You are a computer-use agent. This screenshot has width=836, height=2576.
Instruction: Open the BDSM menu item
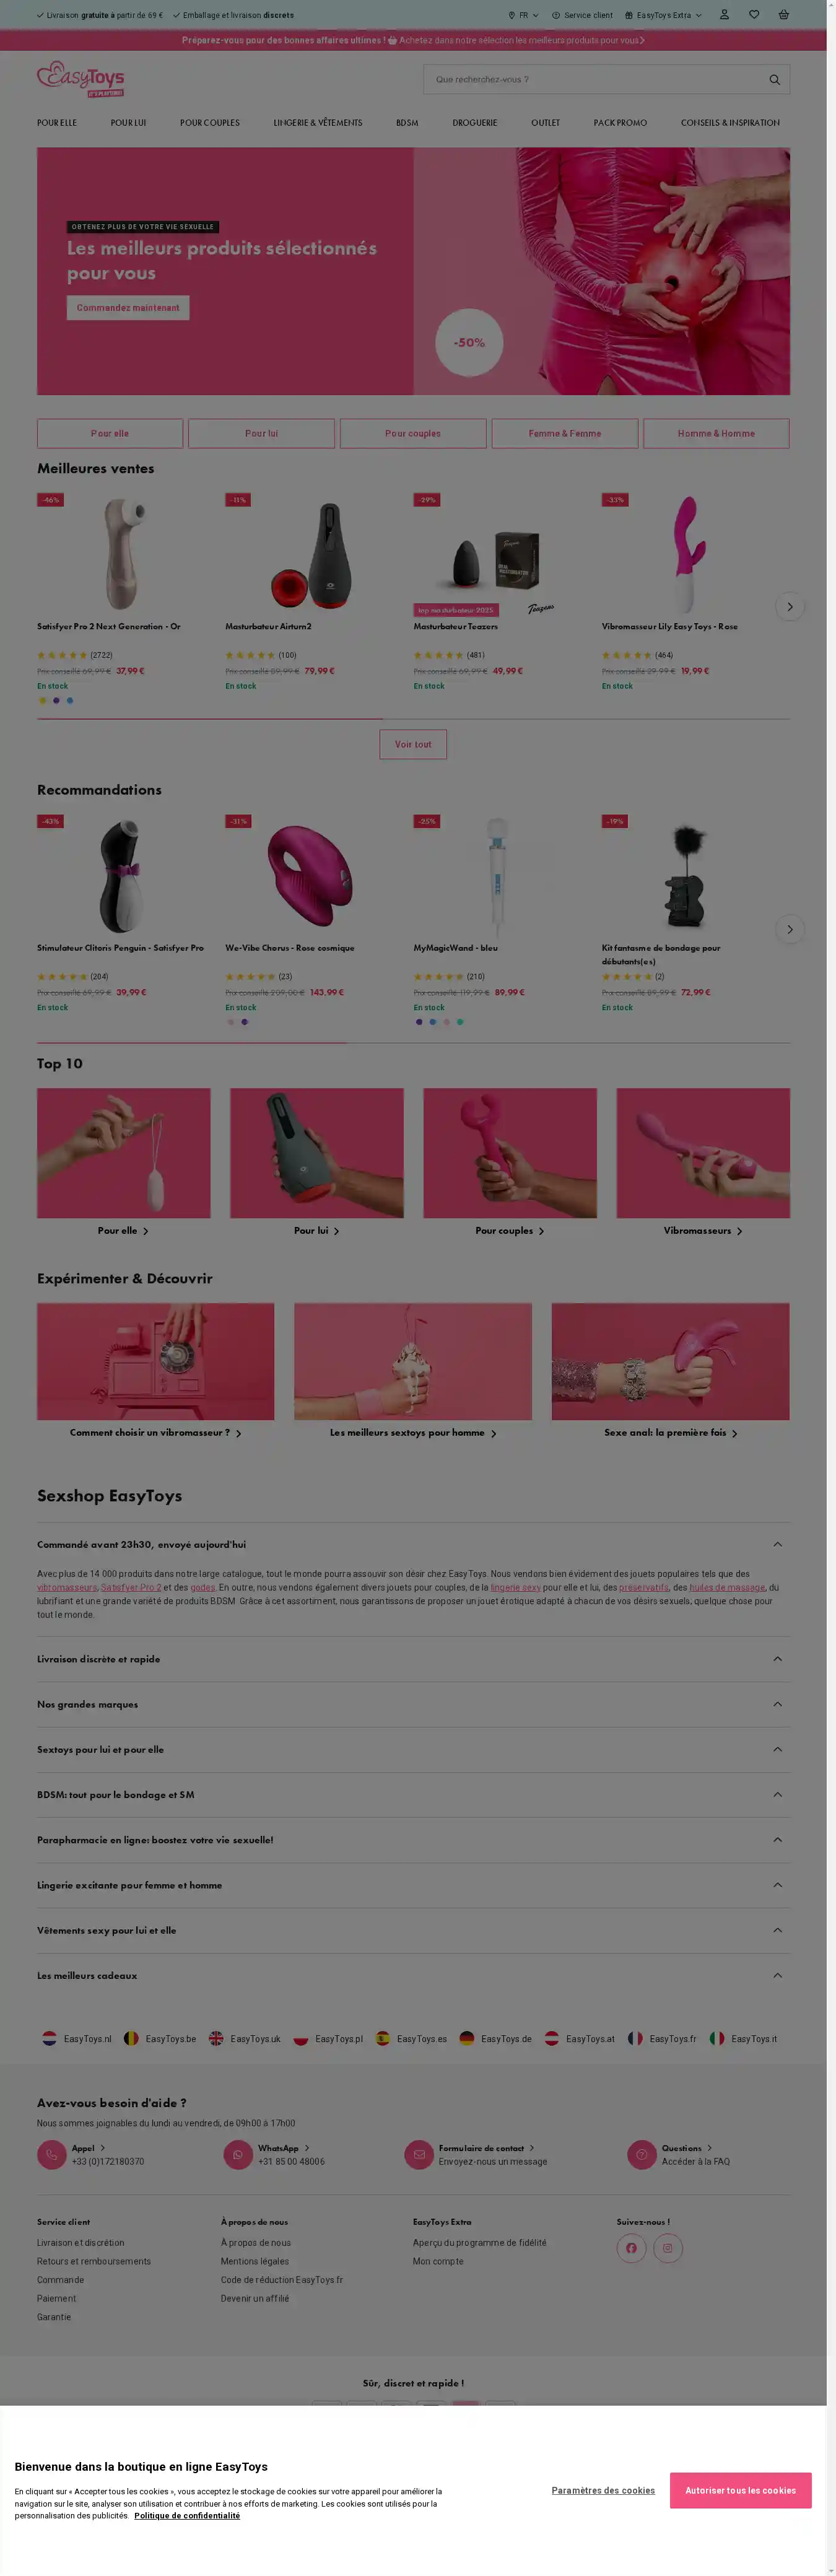pyautogui.click(x=407, y=123)
